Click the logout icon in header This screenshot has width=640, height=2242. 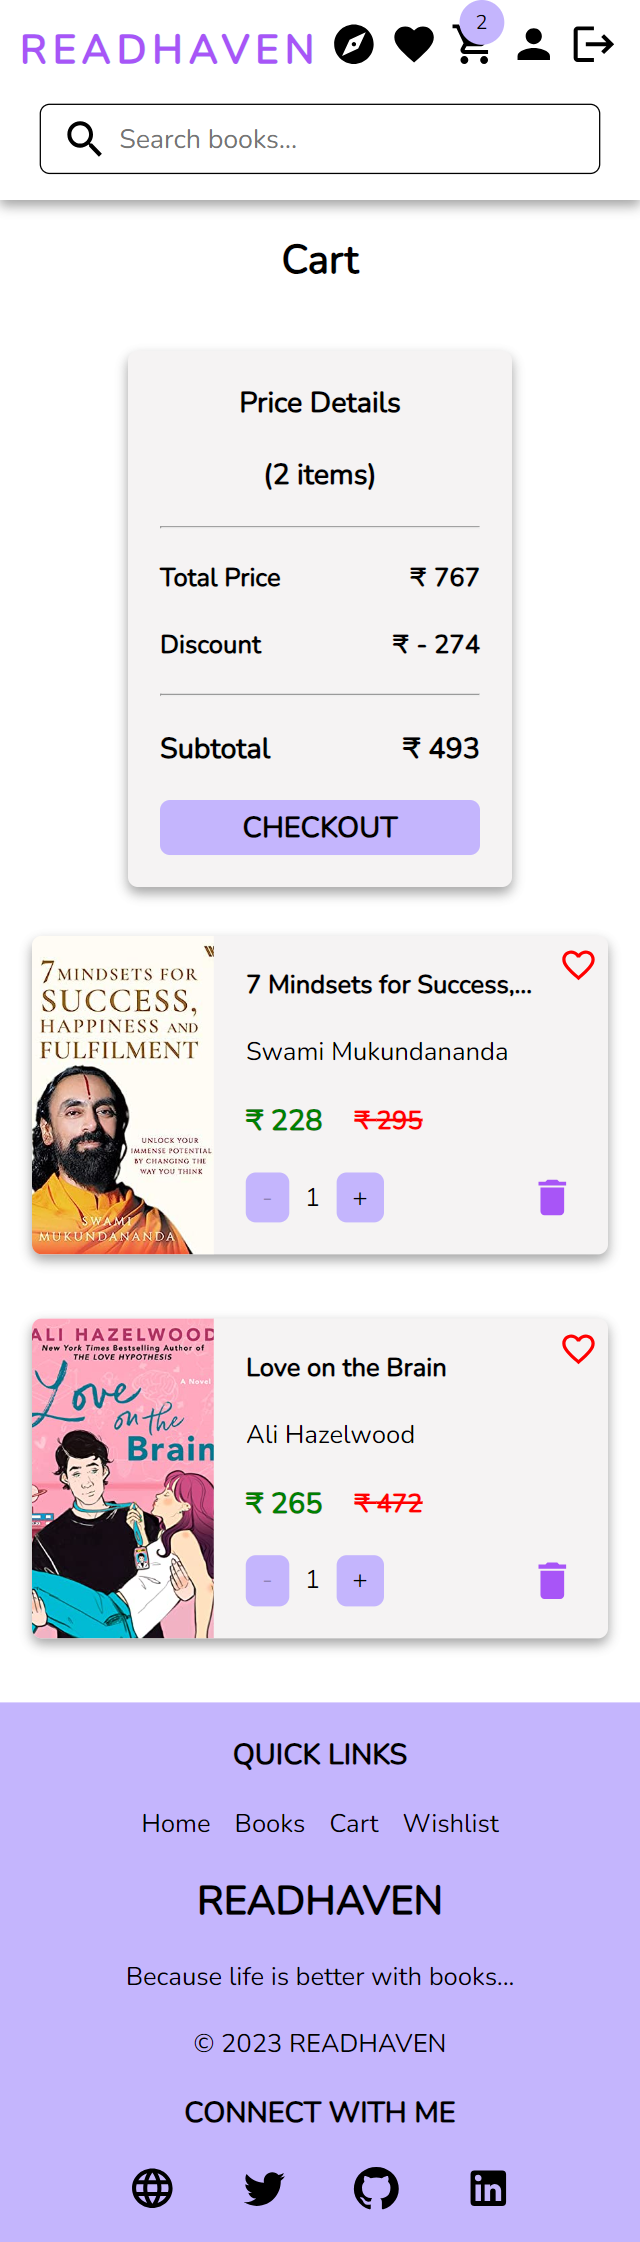pyautogui.click(x=593, y=44)
